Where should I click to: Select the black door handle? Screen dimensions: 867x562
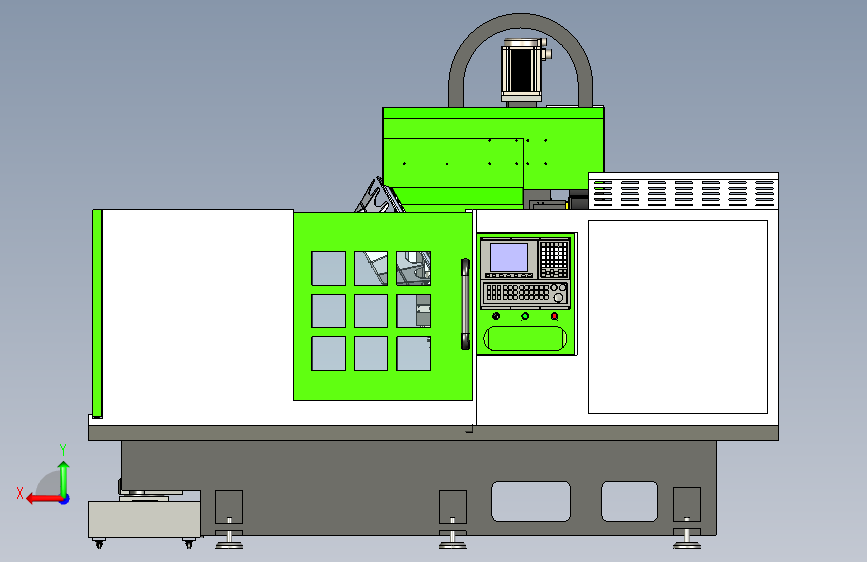tap(466, 304)
